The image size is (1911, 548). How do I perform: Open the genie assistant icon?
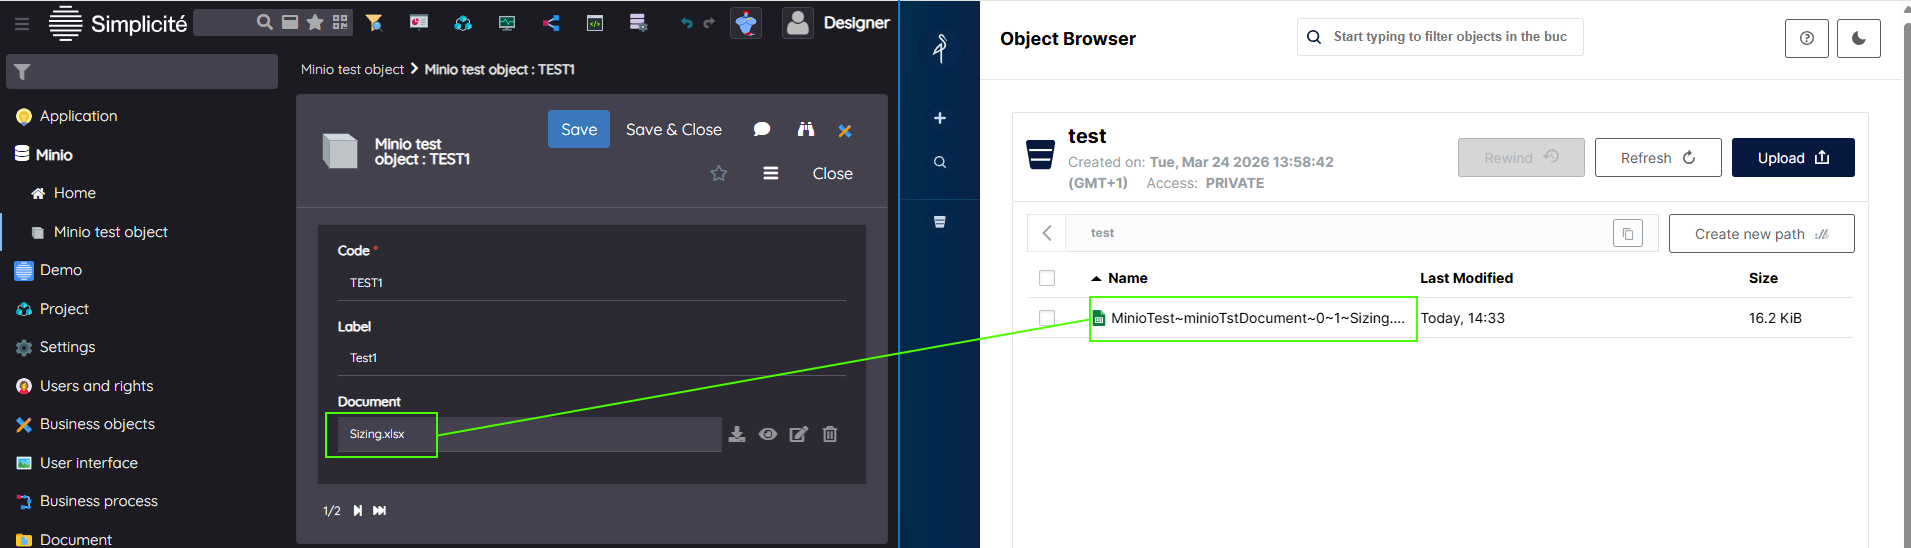pyautogui.click(x=746, y=23)
